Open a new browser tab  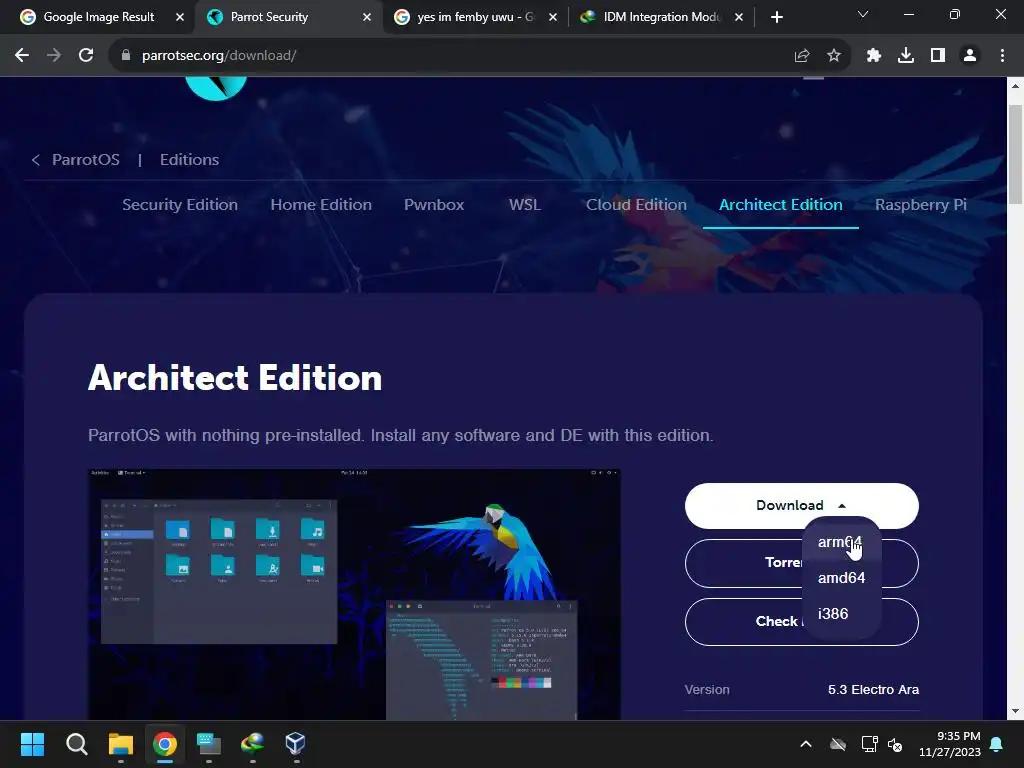click(776, 17)
